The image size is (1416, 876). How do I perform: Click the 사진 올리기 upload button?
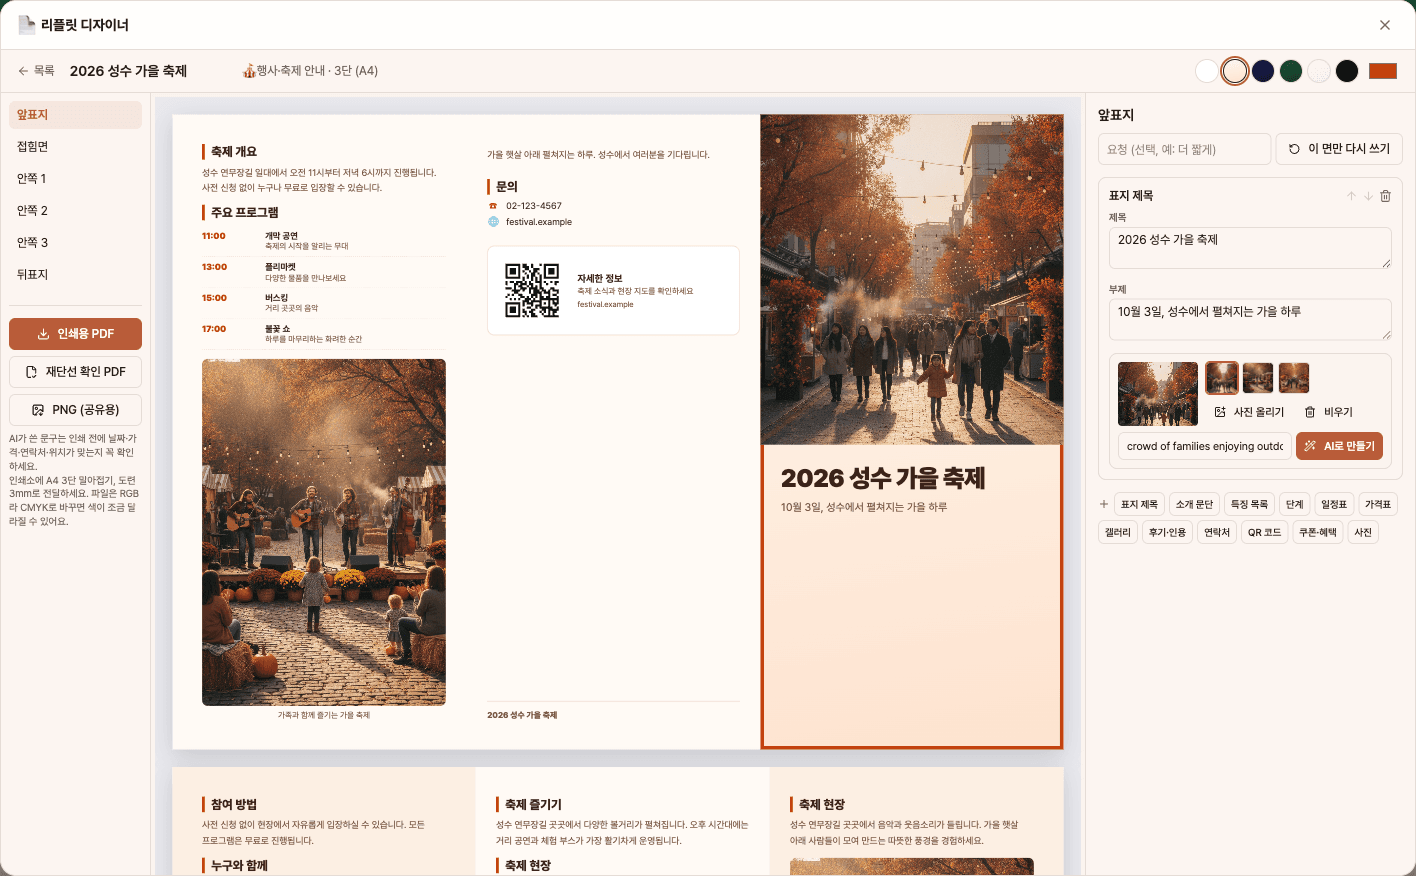click(x=1249, y=412)
